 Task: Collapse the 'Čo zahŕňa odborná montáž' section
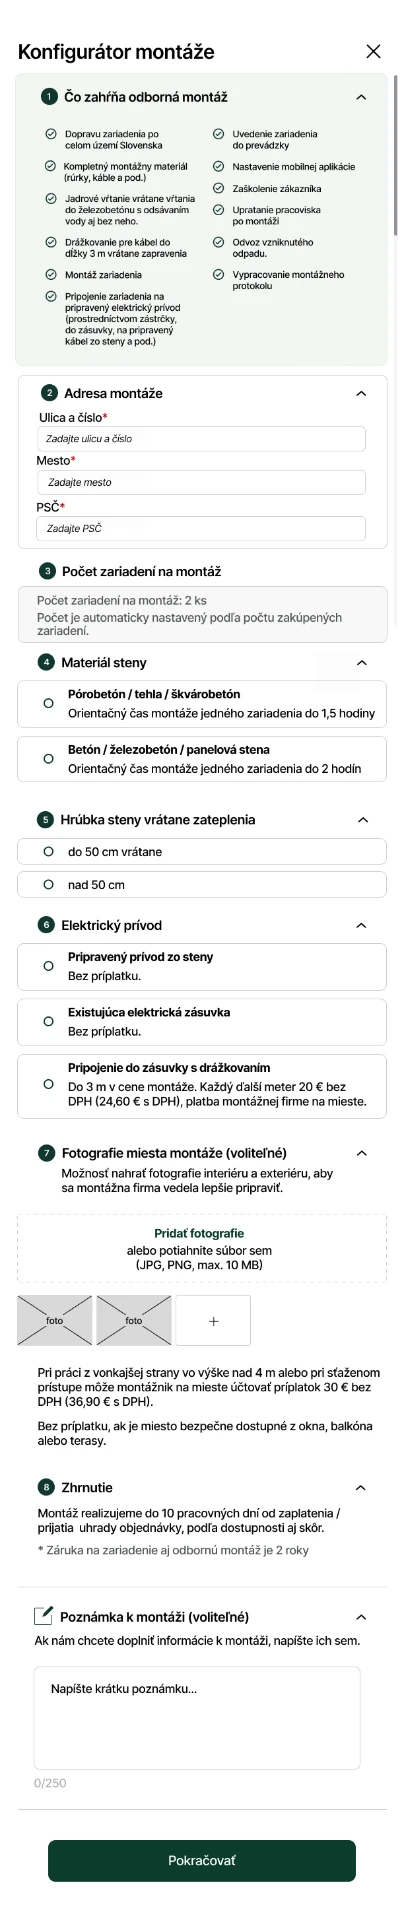362,97
